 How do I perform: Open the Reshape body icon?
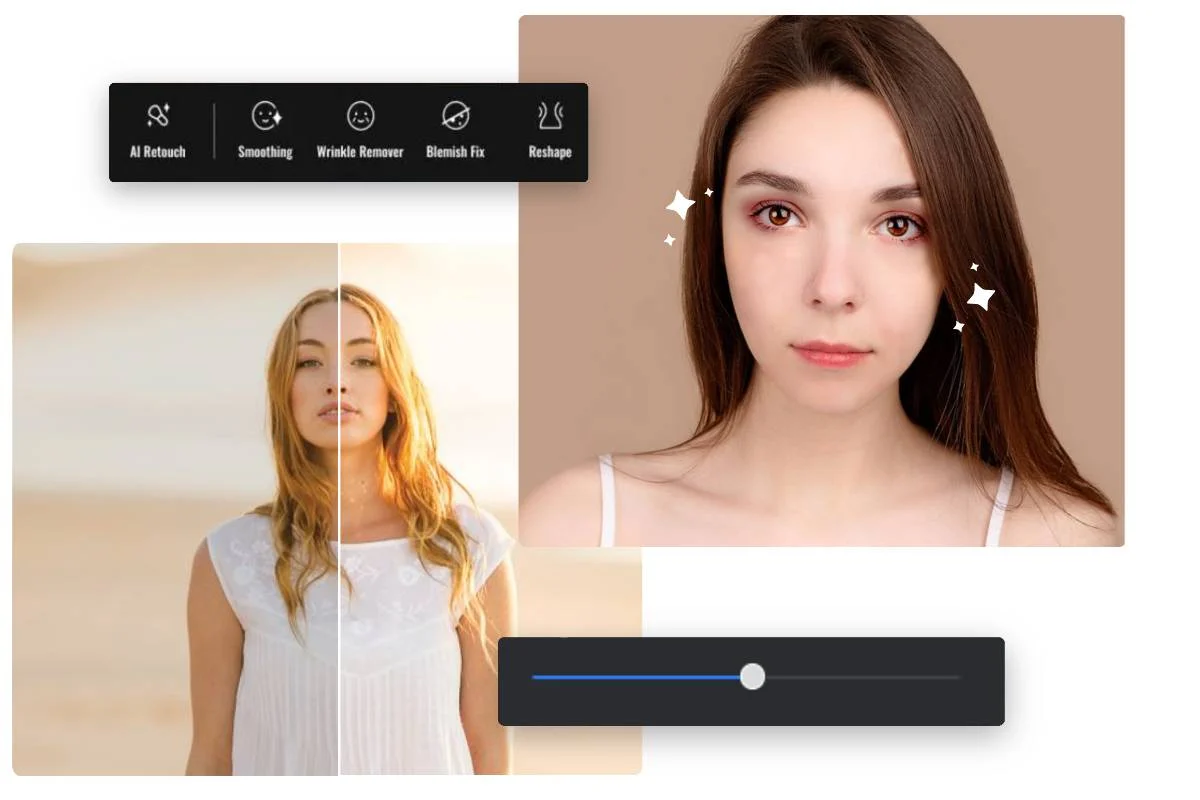(x=549, y=116)
